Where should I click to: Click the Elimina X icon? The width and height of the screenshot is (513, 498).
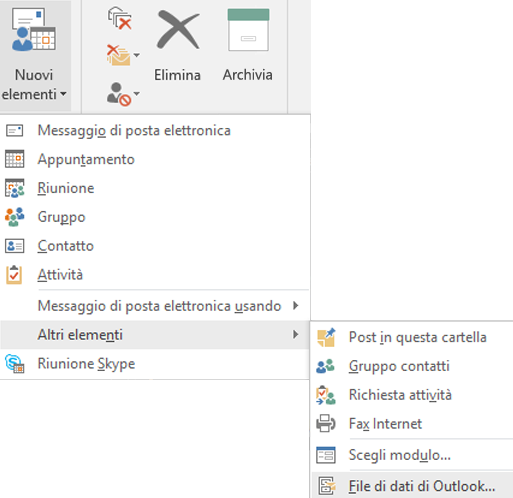pos(178,30)
